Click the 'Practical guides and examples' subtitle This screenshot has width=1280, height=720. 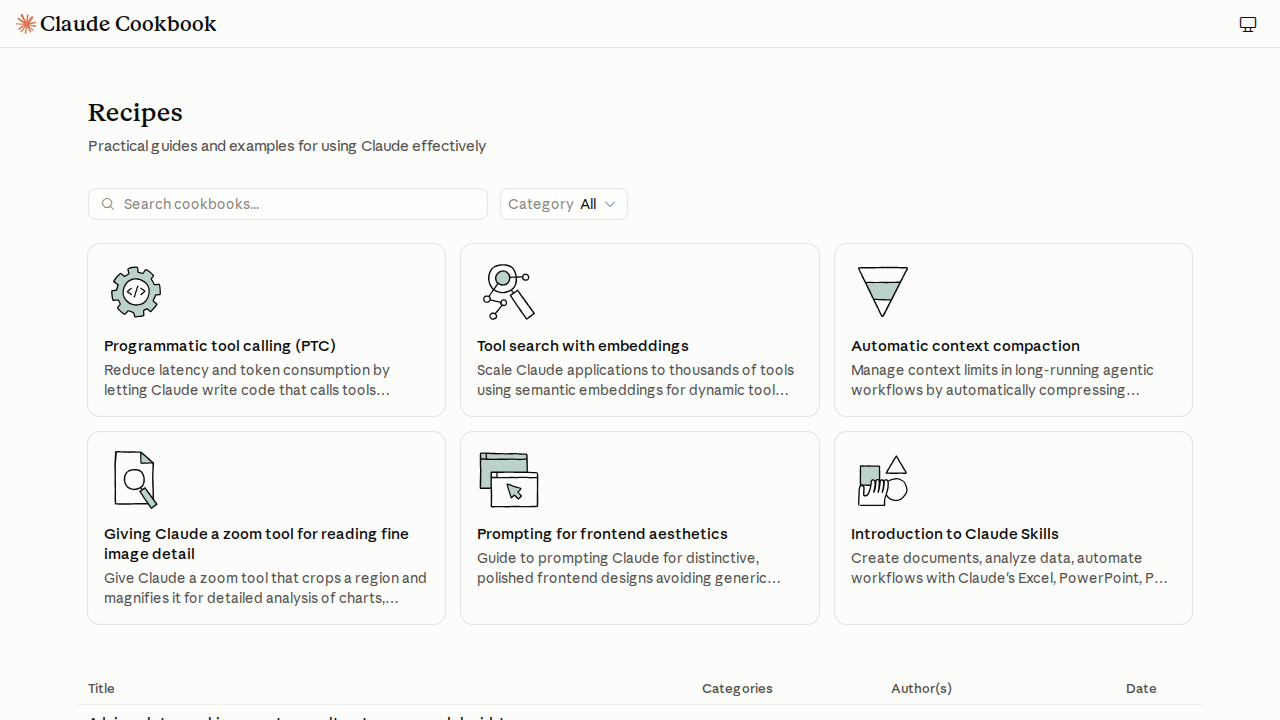tap(287, 146)
